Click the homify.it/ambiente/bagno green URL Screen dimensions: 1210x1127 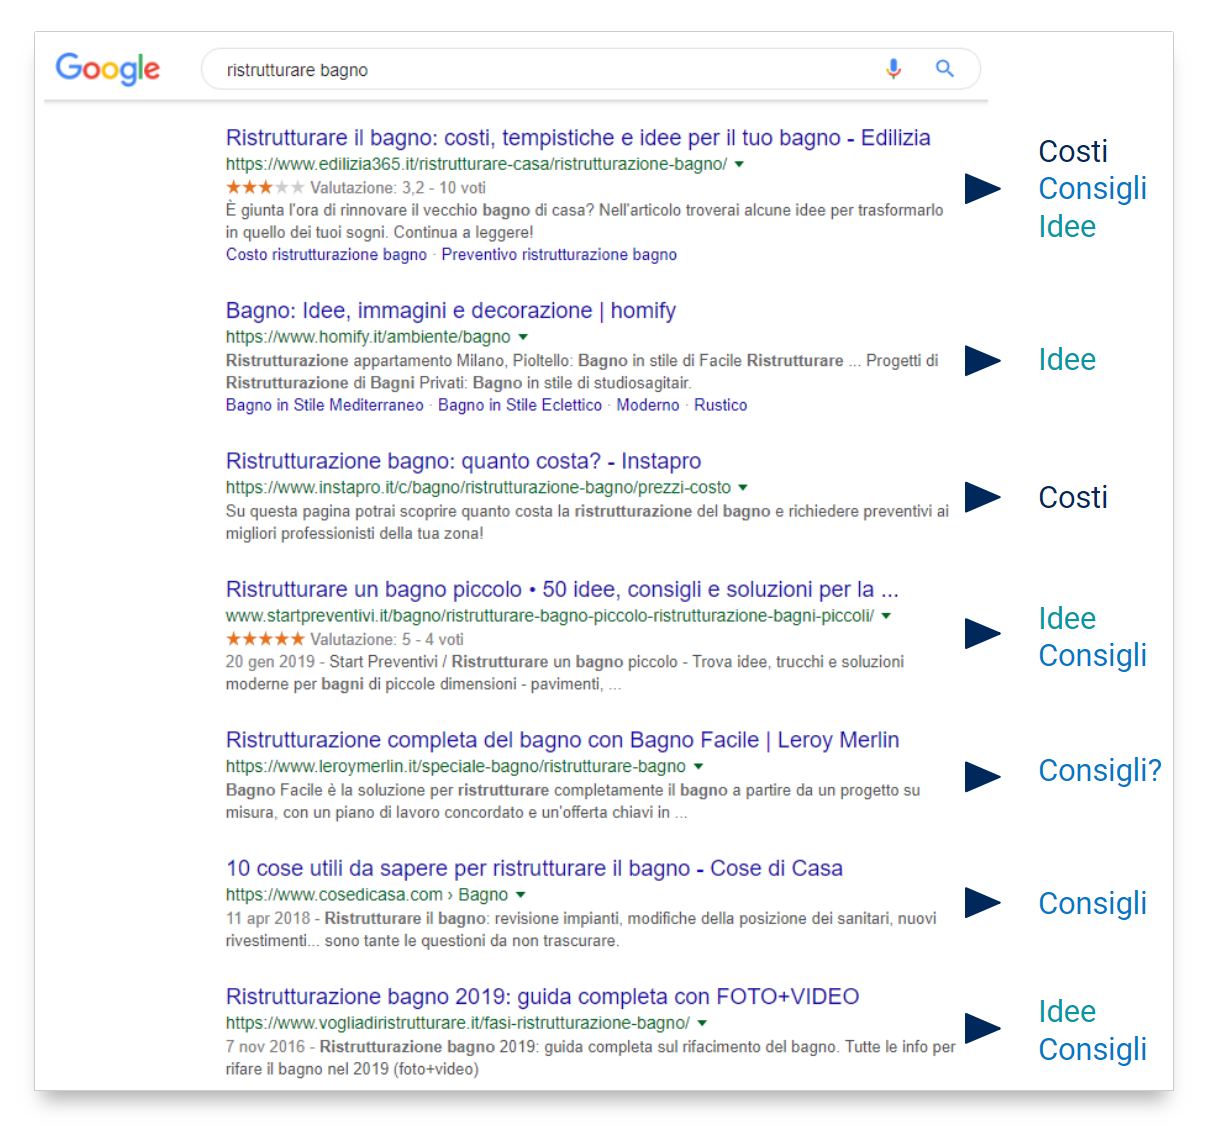click(x=368, y=337)
